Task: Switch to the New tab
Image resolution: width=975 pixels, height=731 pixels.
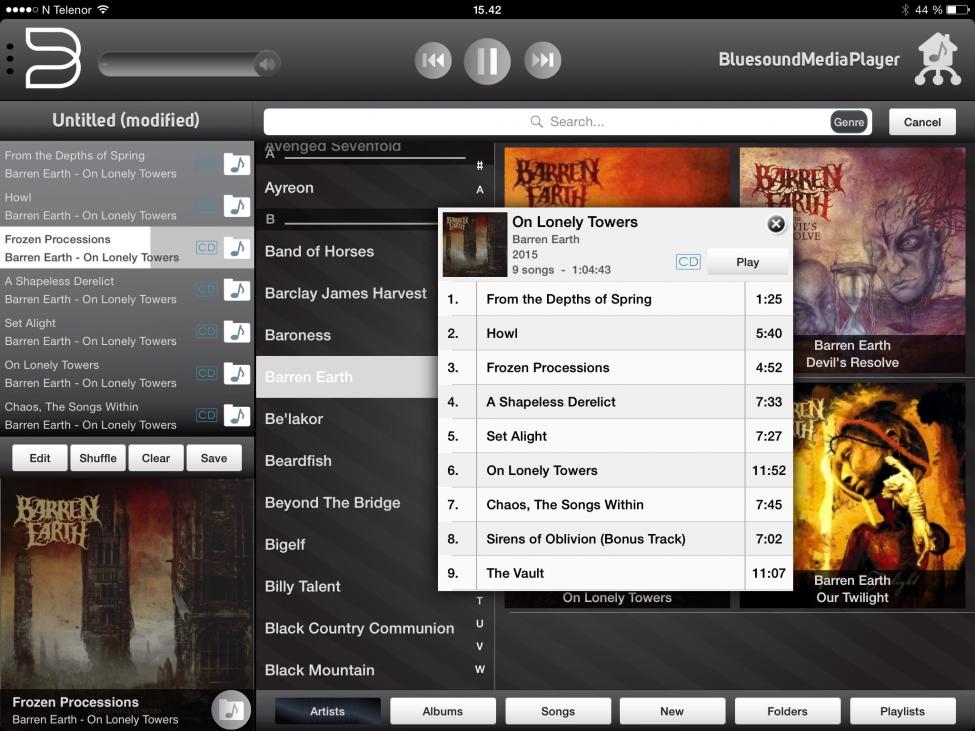Action: point(672,711)
